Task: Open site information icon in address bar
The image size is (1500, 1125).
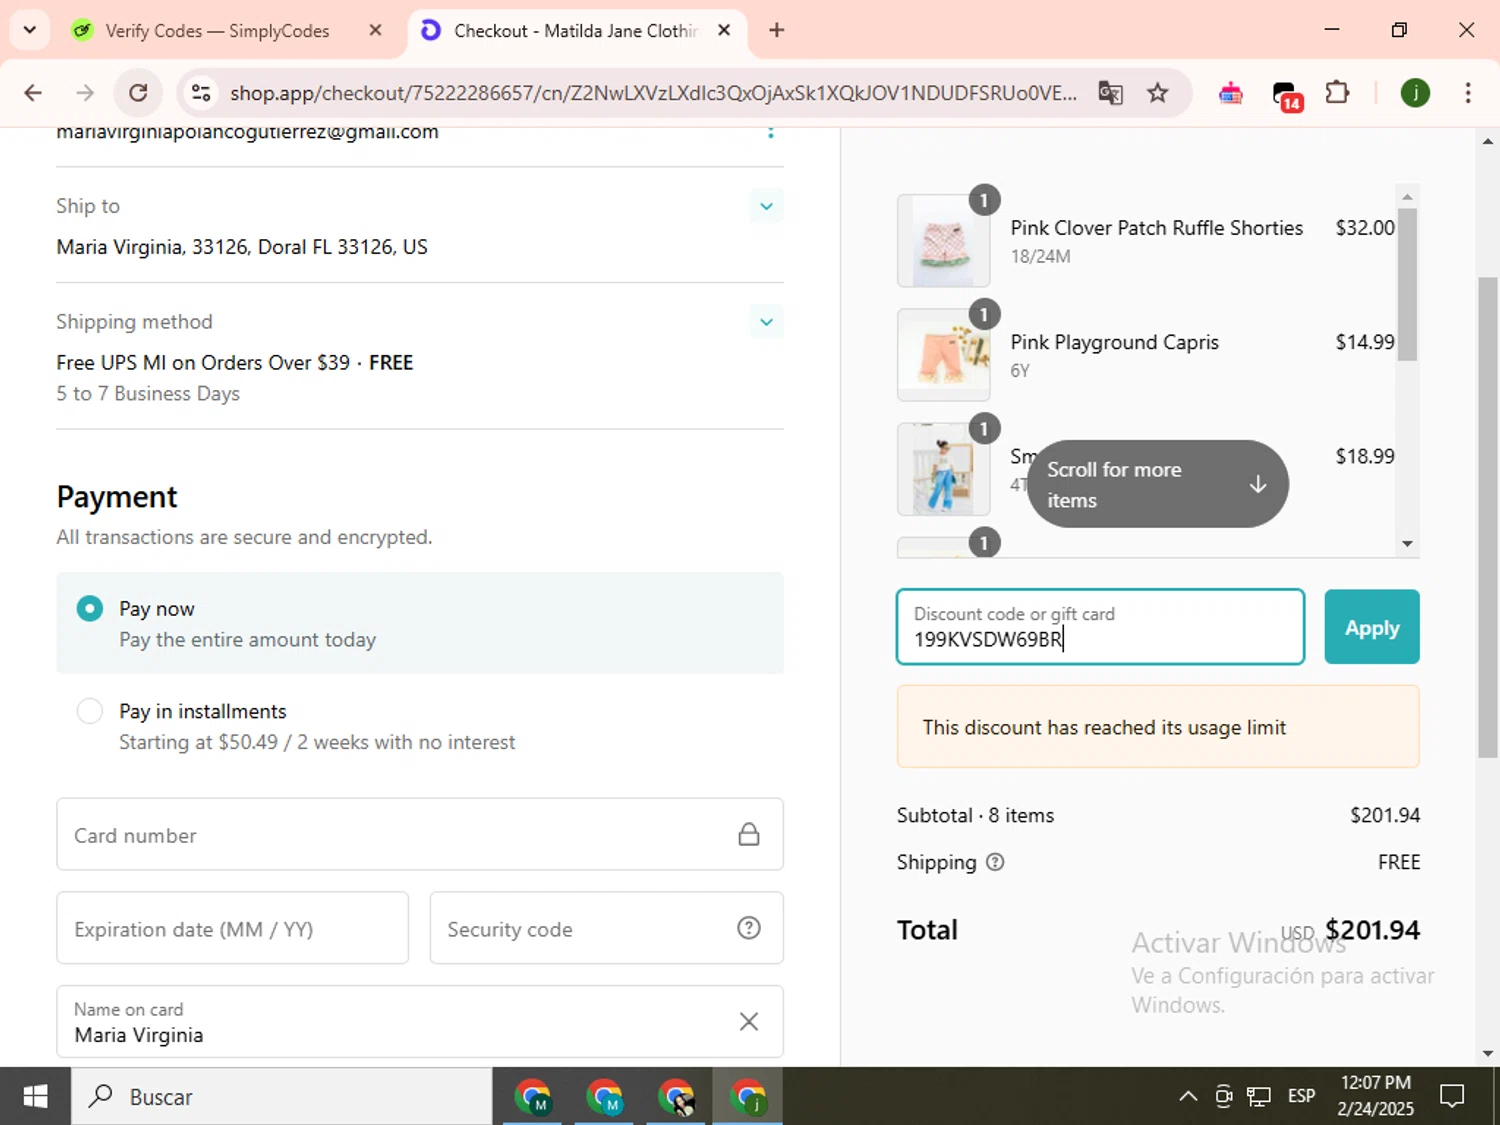Action: coord(201,93)
